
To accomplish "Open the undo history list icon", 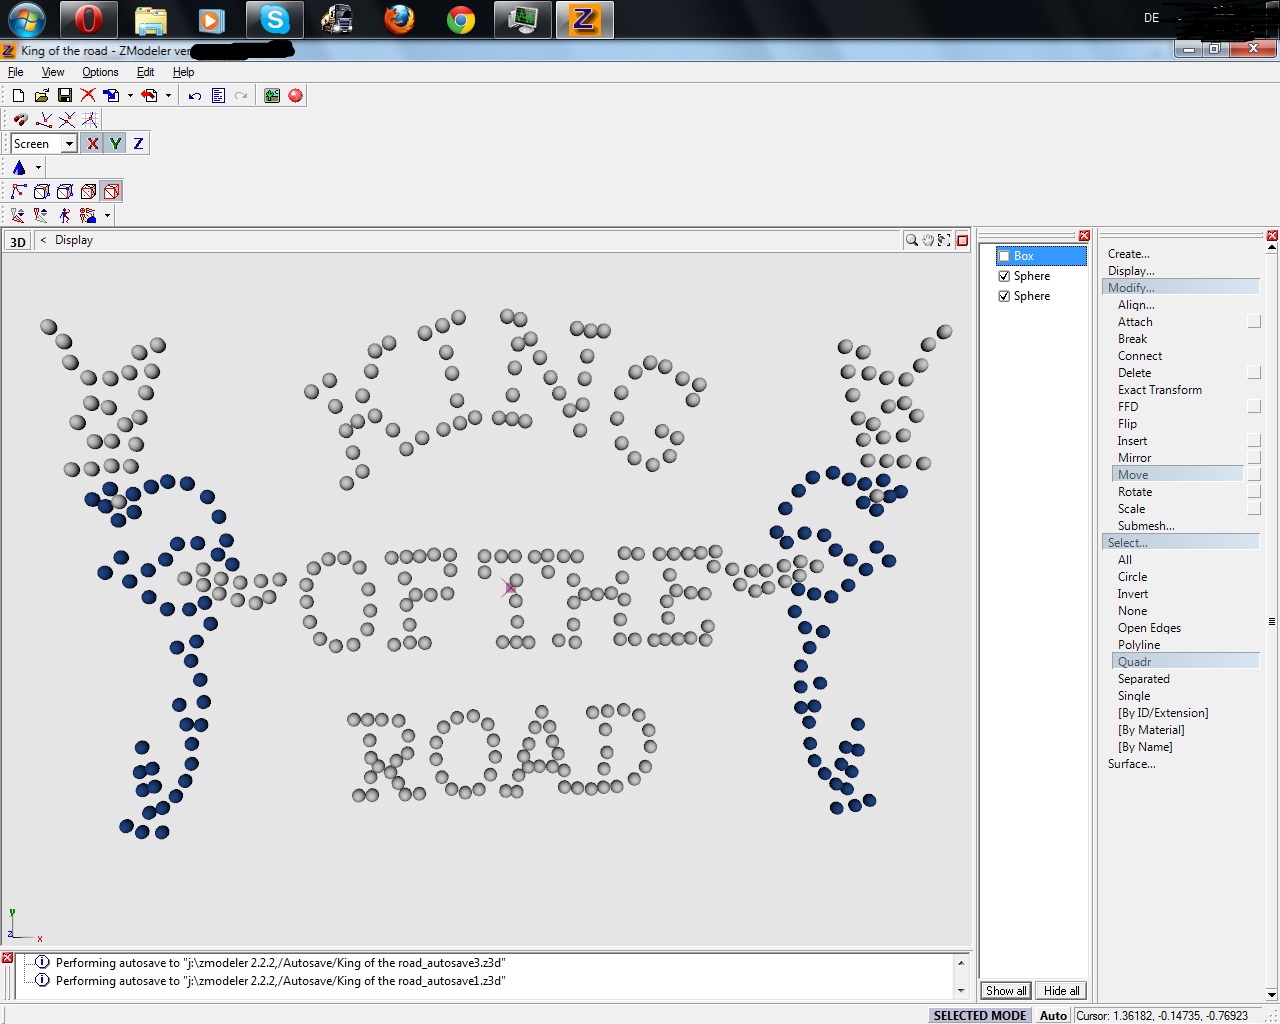I will (x=218, y=96).
